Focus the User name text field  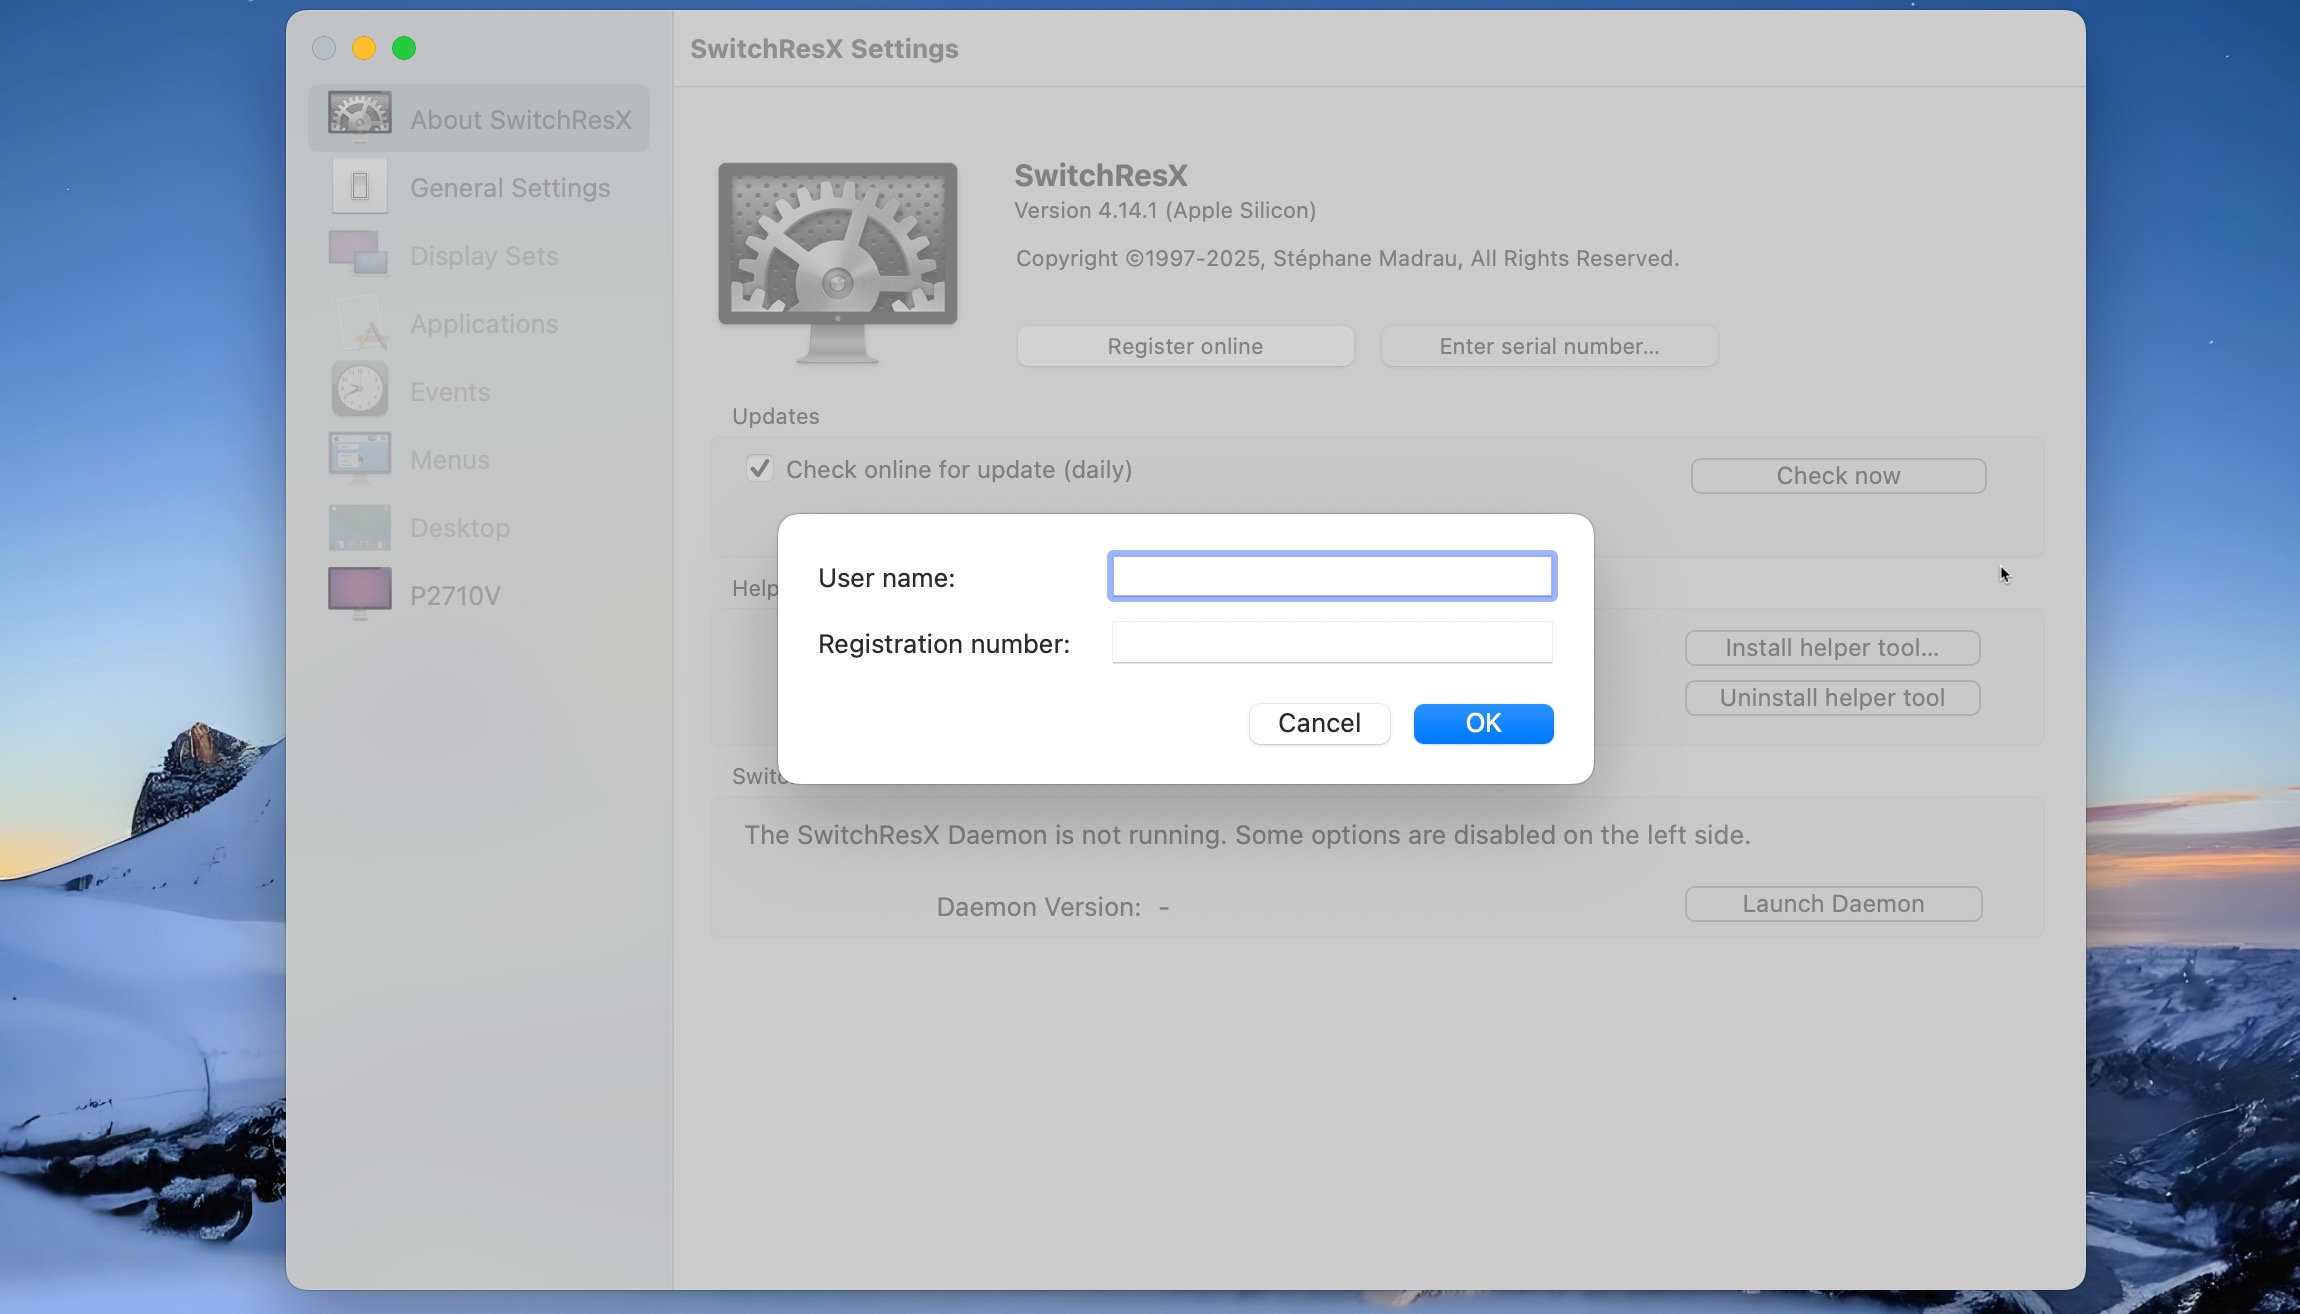[x=1331, y=577]
